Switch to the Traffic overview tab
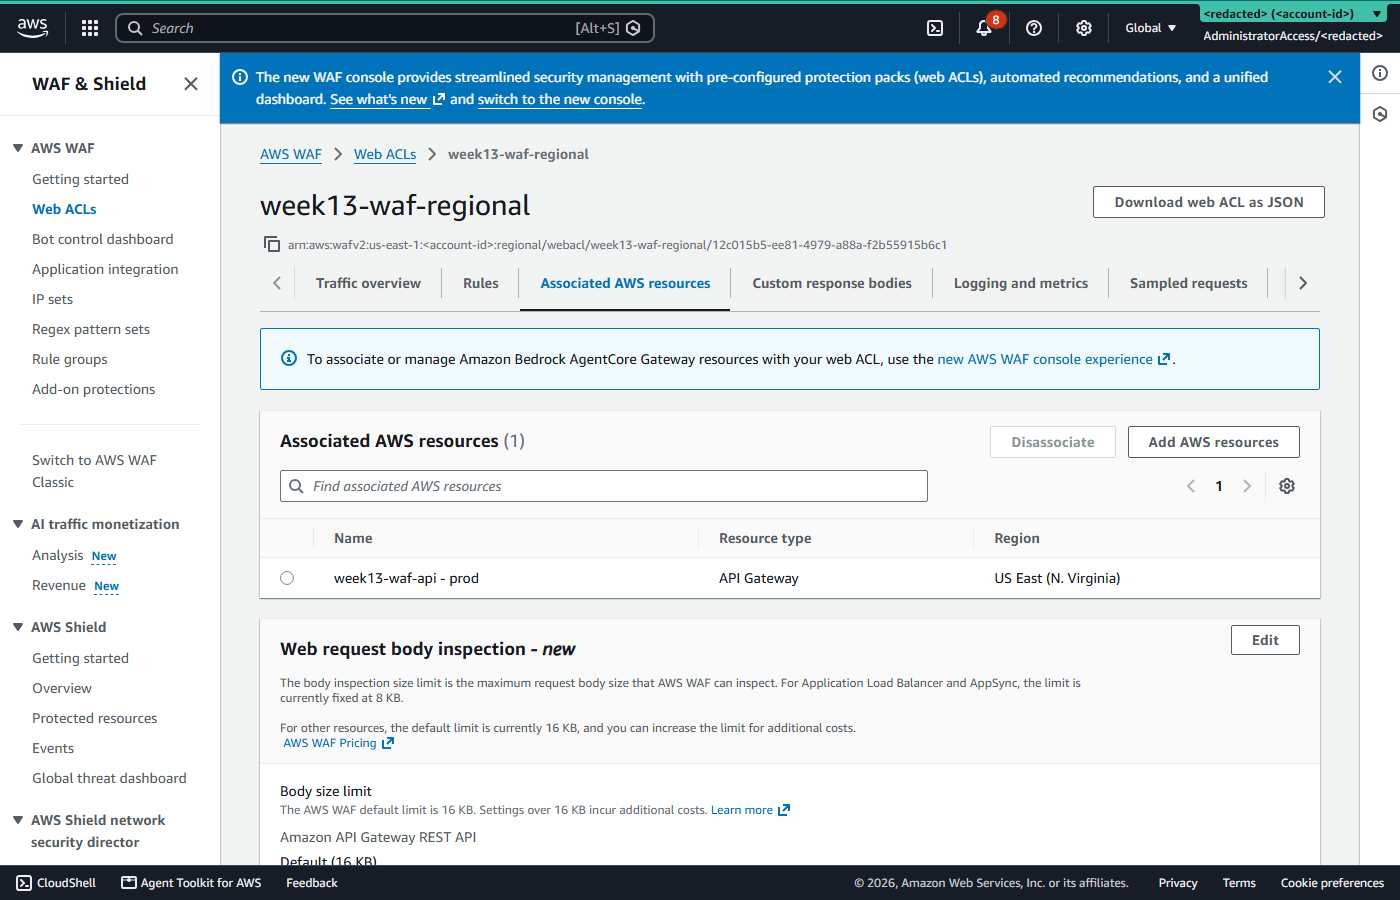1400x900 pixels. click(368, 283)
